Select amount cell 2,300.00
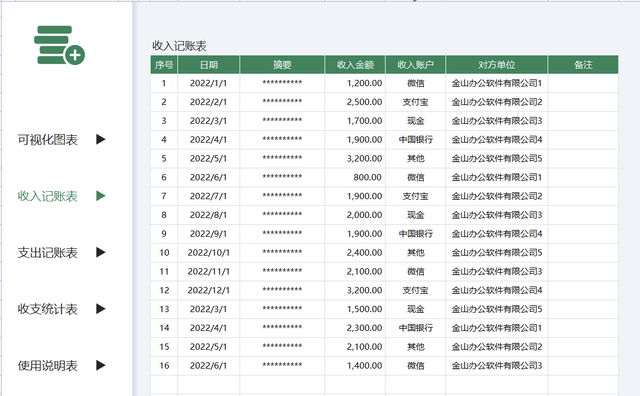This screenshot has width=640, height=396. [x=355, y=328]
